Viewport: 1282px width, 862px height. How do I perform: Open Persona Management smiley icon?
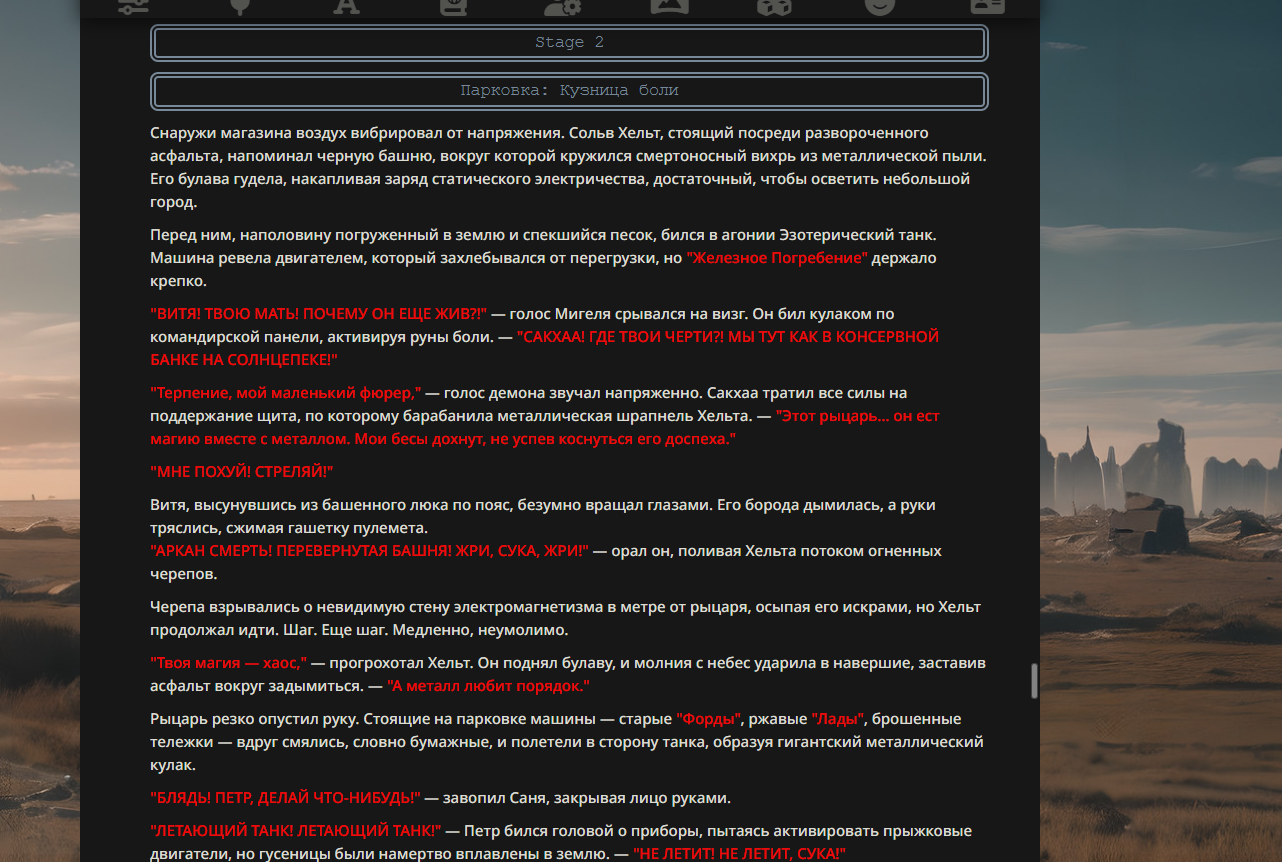tap(880, 6)
